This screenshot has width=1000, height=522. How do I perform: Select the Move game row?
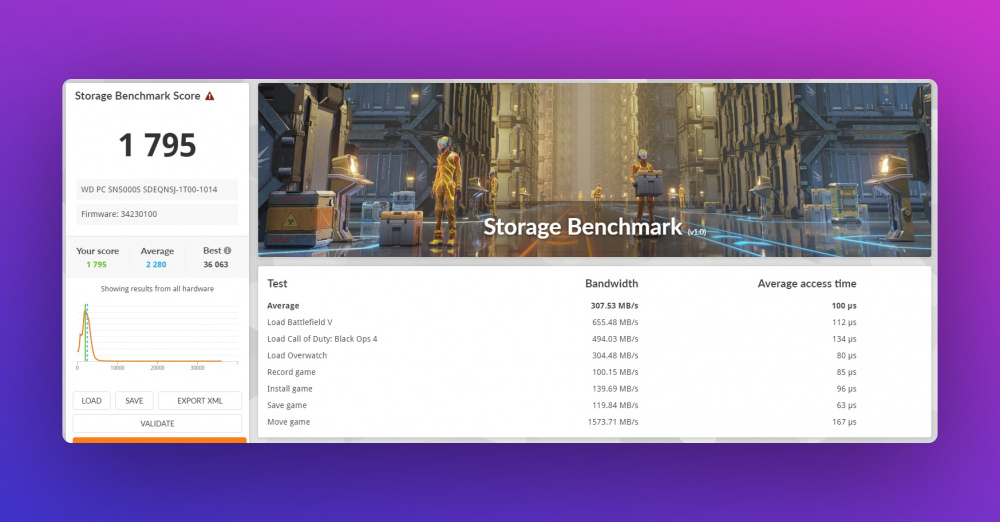[x=562, y=422]
